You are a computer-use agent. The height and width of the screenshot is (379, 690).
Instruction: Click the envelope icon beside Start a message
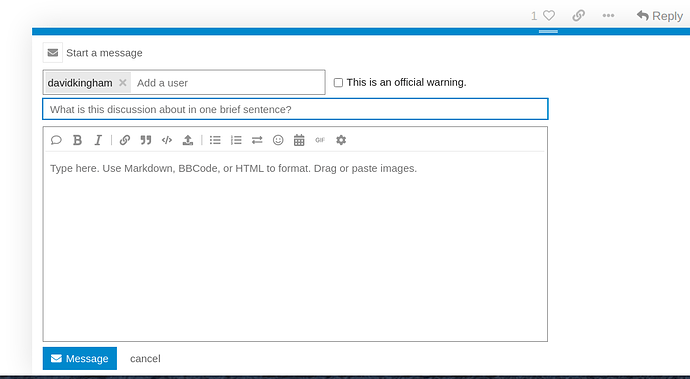coord(53,53)
